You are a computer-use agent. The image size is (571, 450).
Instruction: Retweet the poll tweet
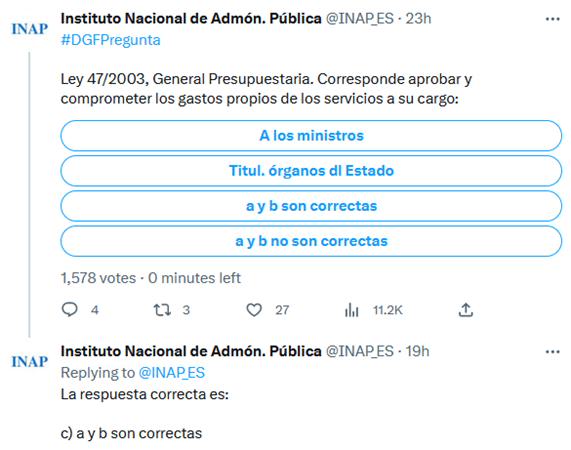coord(162,310)
